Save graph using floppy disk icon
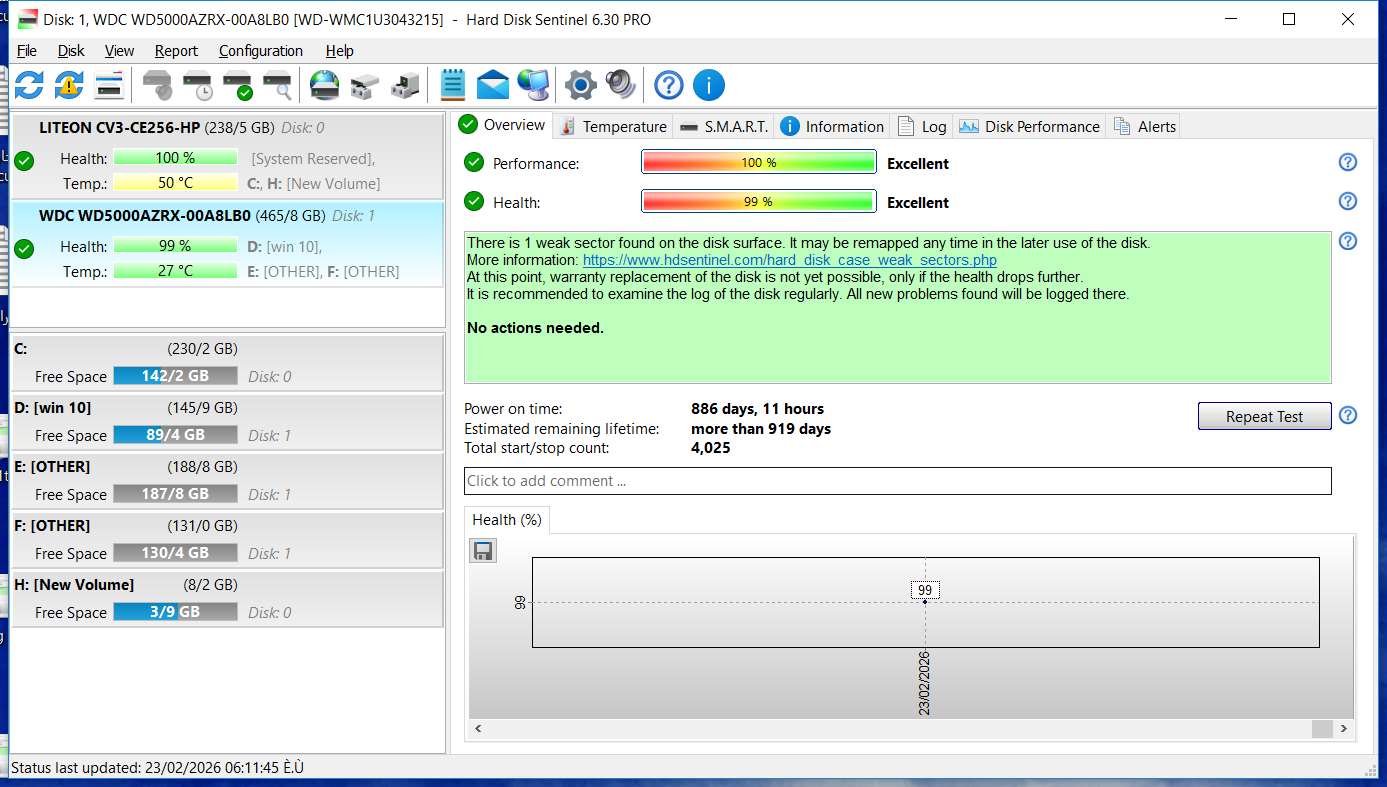This screenshot has height=787, width=1387. (x=483, y=551)
